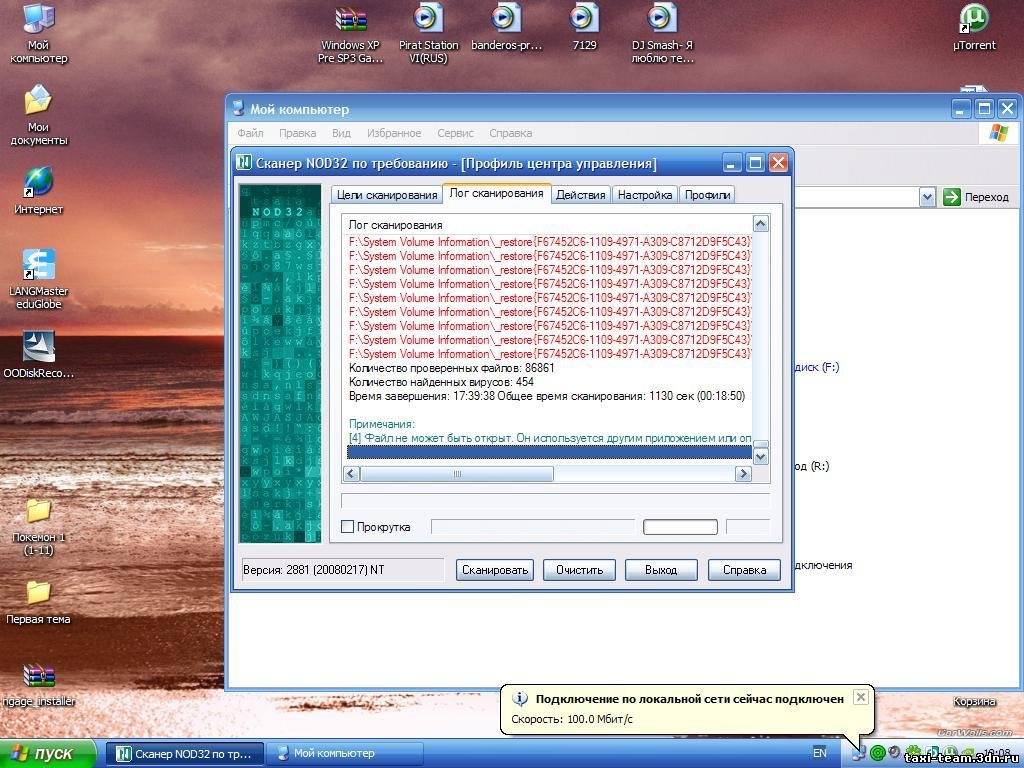Open the Избранное menu in Мой компьютер
The image size is (1024, 768).
click(394, 133)
